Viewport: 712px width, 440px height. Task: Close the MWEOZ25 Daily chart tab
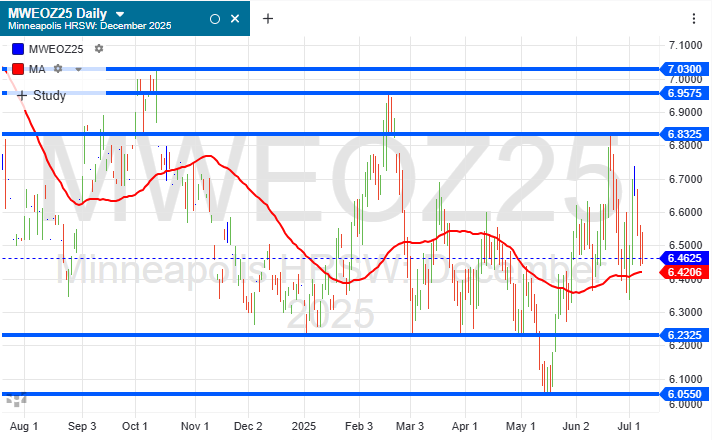point(235,19)
